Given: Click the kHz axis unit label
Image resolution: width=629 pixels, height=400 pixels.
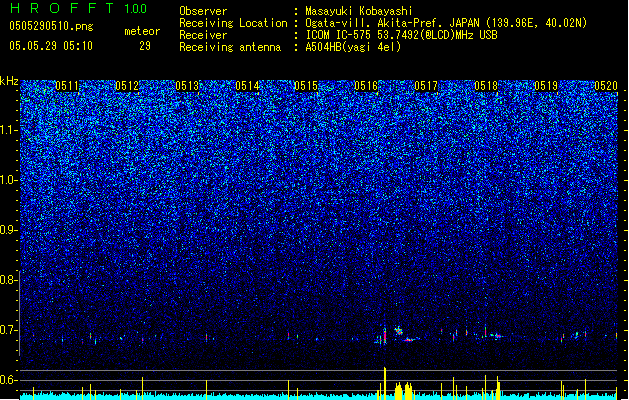Looking at the screenshot, I should click(x=9, y=81).
